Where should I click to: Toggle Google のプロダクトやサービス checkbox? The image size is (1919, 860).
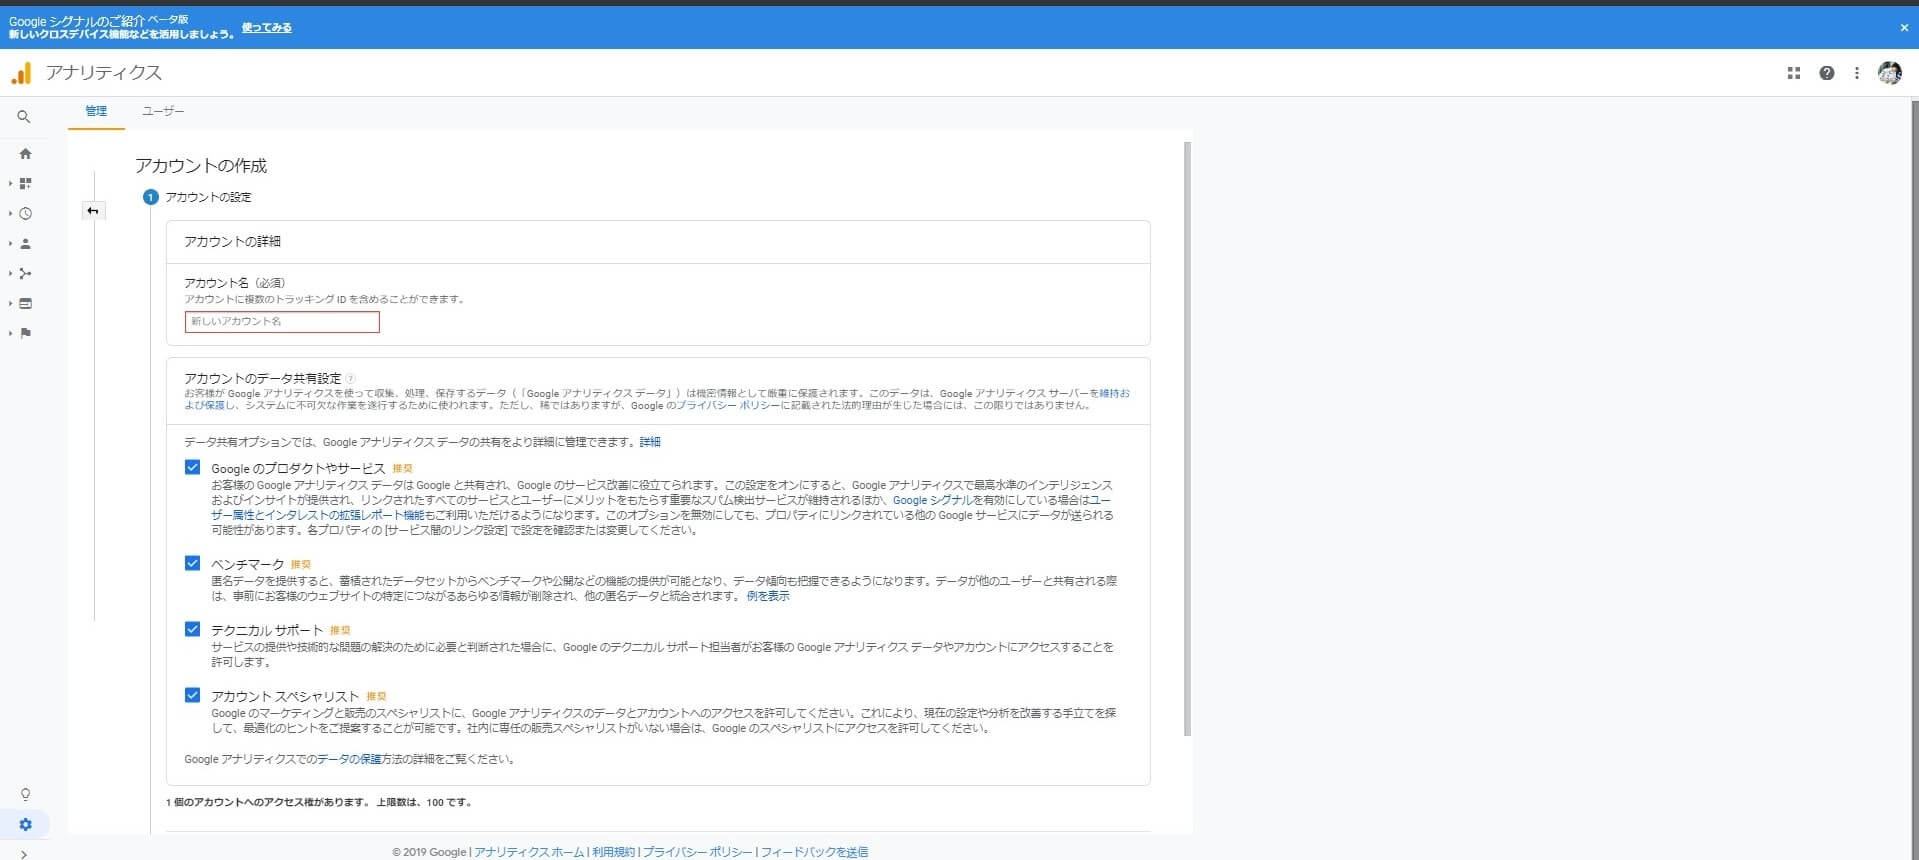[193, 467]
